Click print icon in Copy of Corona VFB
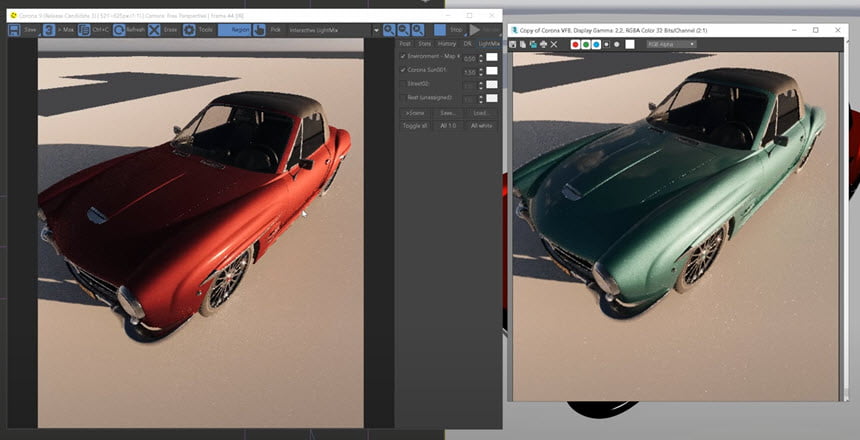This screenshot has width=860, height=440. (543, 44)
